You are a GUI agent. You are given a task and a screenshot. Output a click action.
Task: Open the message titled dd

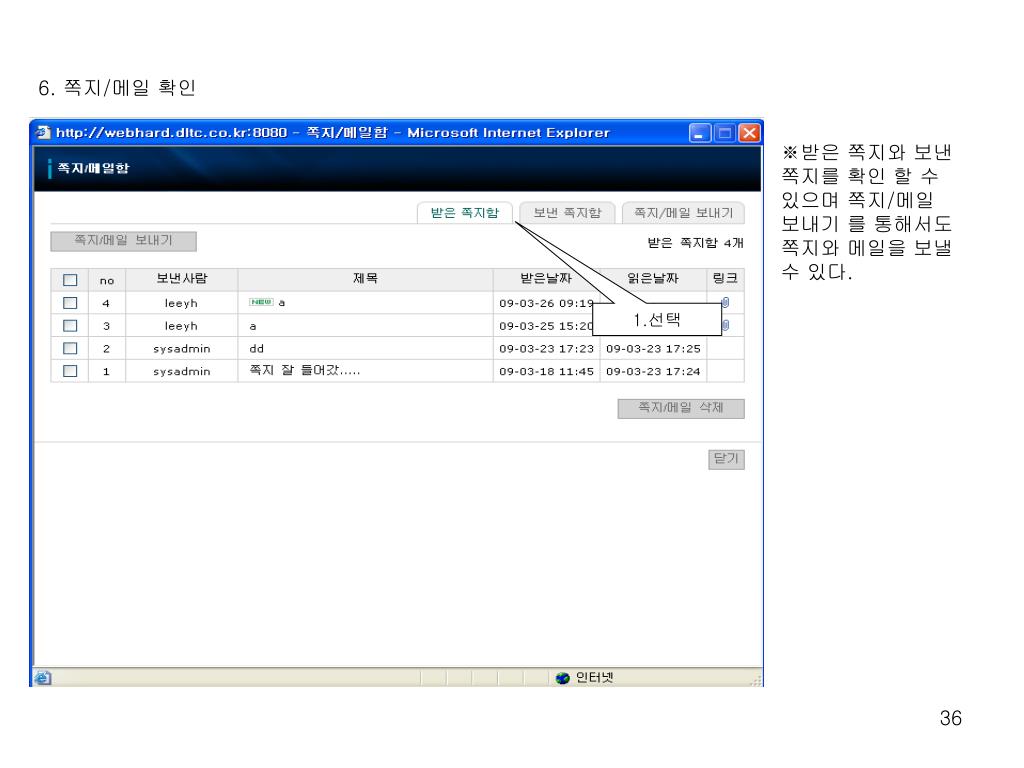[x=256, y=349]
